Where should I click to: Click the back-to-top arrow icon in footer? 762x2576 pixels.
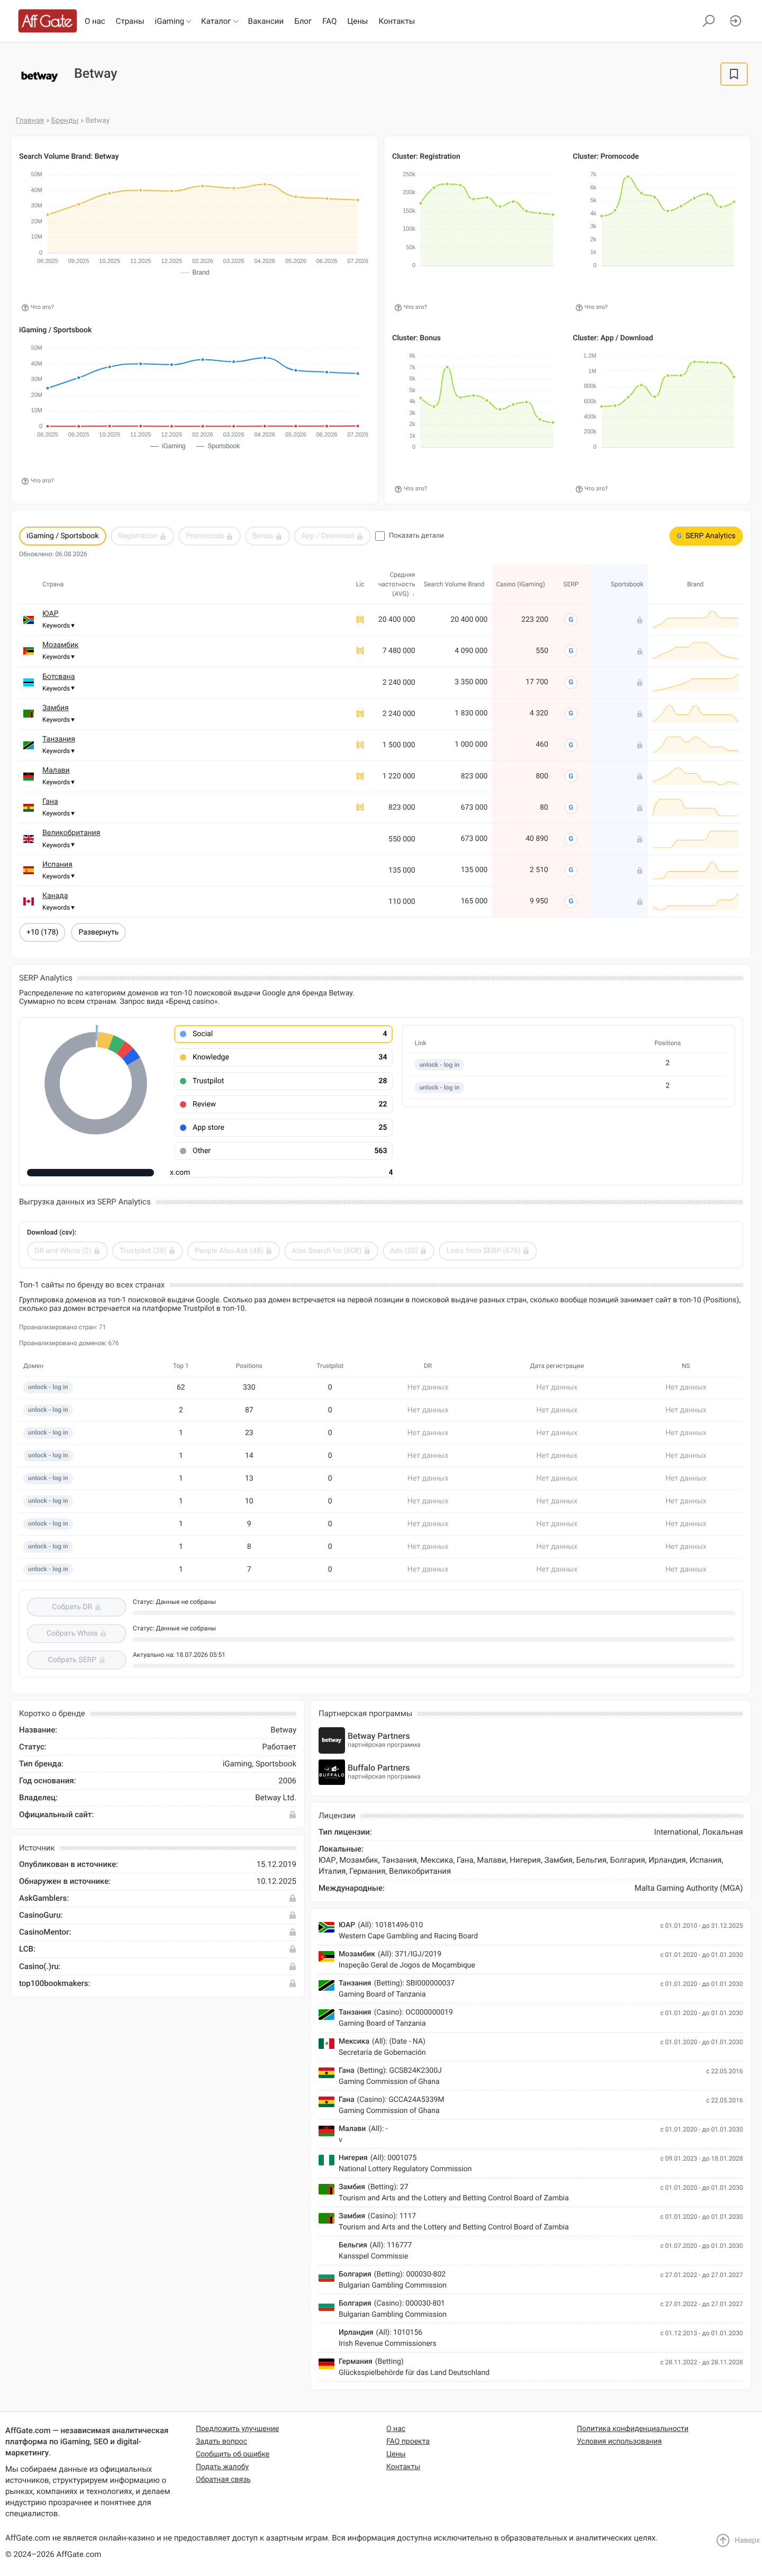[x=722, y=2541]
